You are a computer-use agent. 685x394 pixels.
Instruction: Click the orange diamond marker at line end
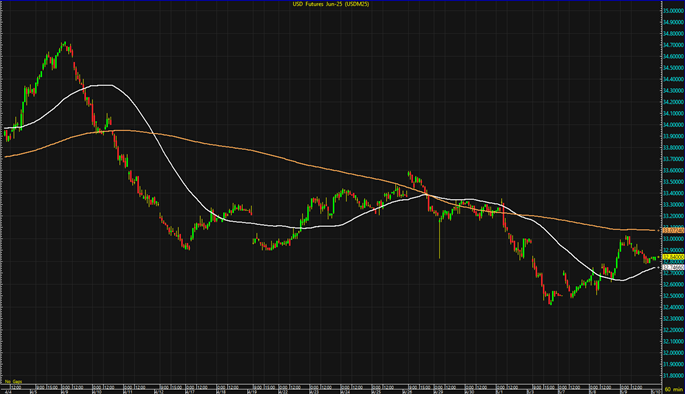658,230
